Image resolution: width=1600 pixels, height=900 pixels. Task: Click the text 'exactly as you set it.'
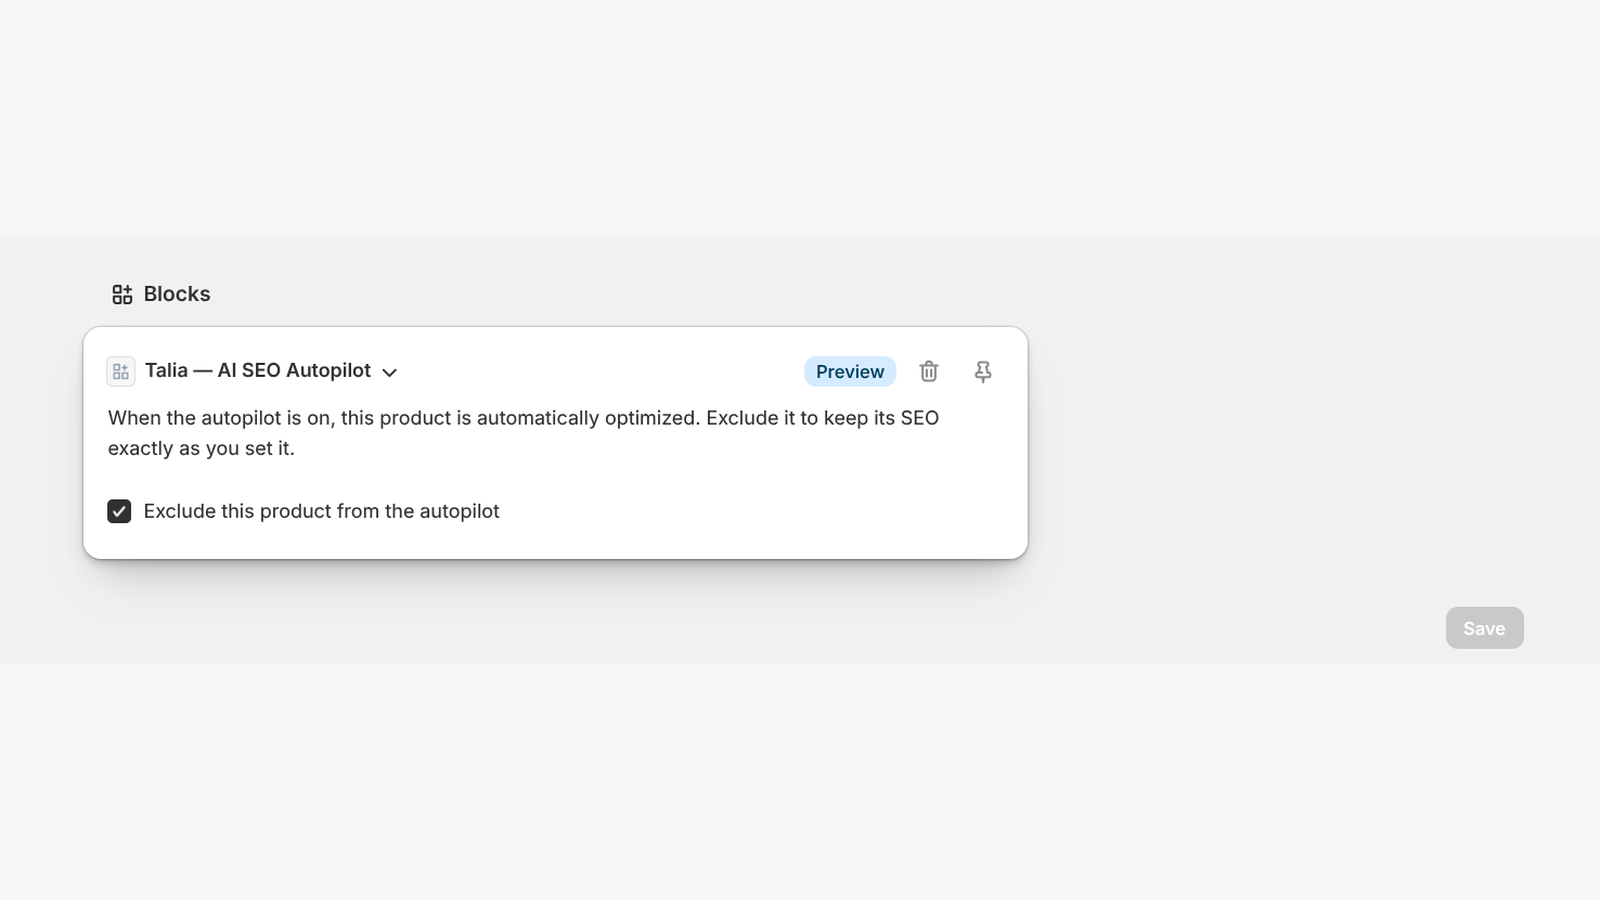coord(201,448)
